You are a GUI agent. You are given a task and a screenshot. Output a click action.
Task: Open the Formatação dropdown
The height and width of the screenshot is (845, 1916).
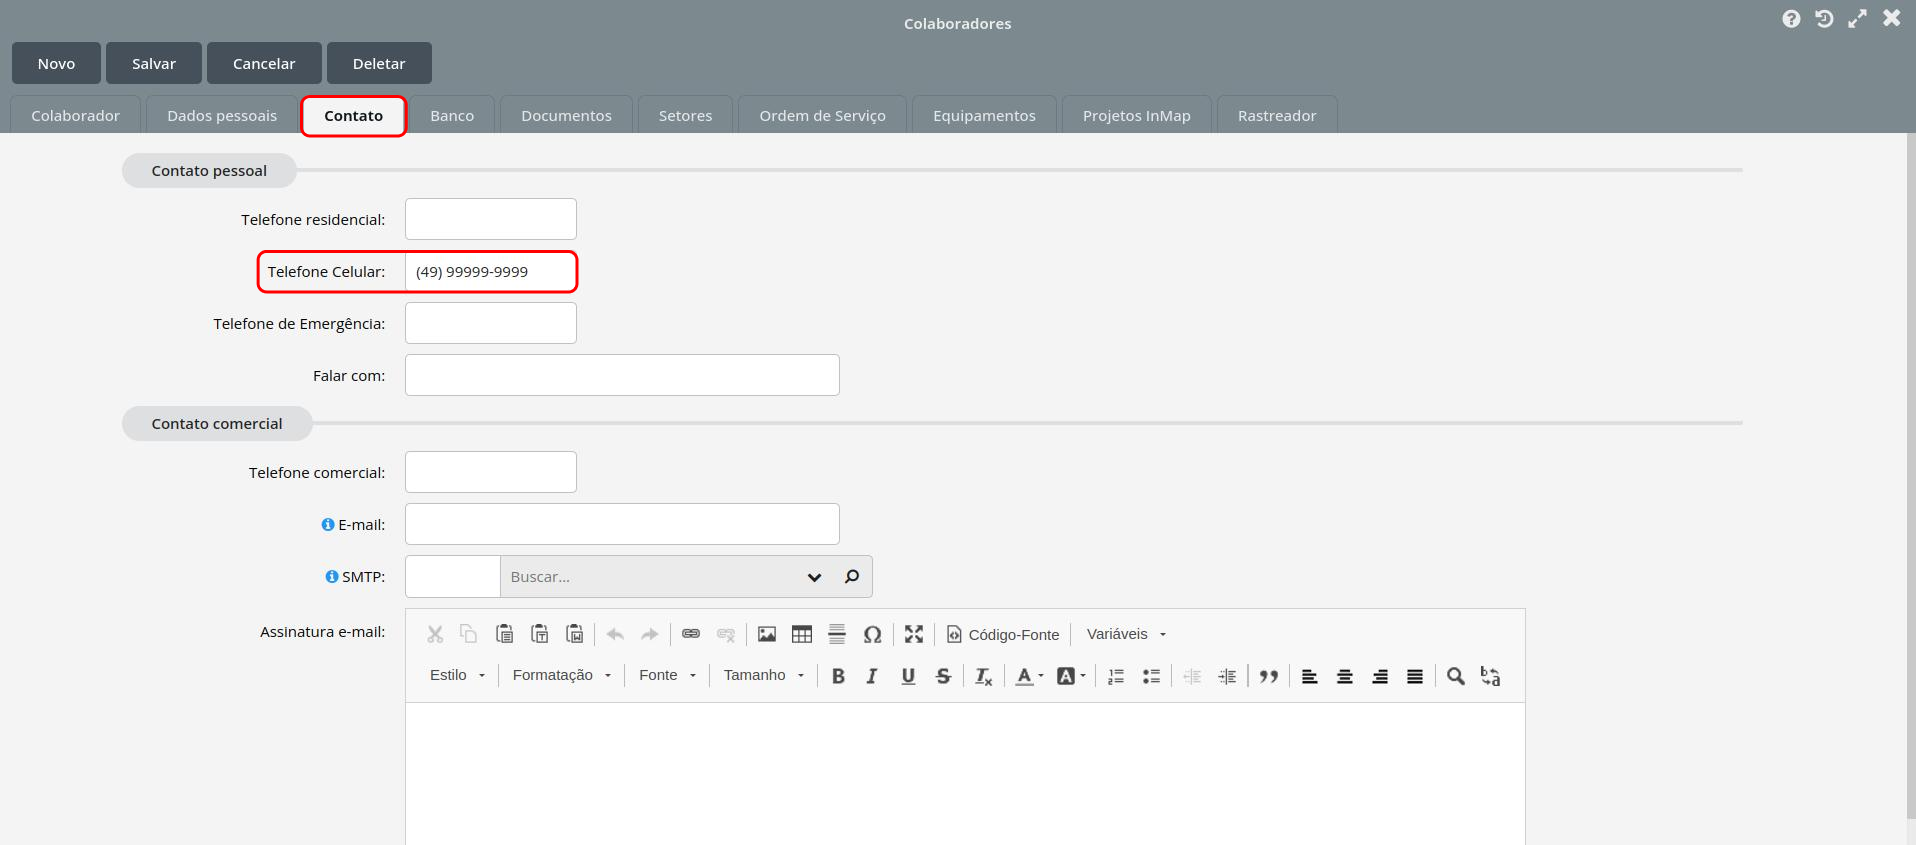coord(561,675)
